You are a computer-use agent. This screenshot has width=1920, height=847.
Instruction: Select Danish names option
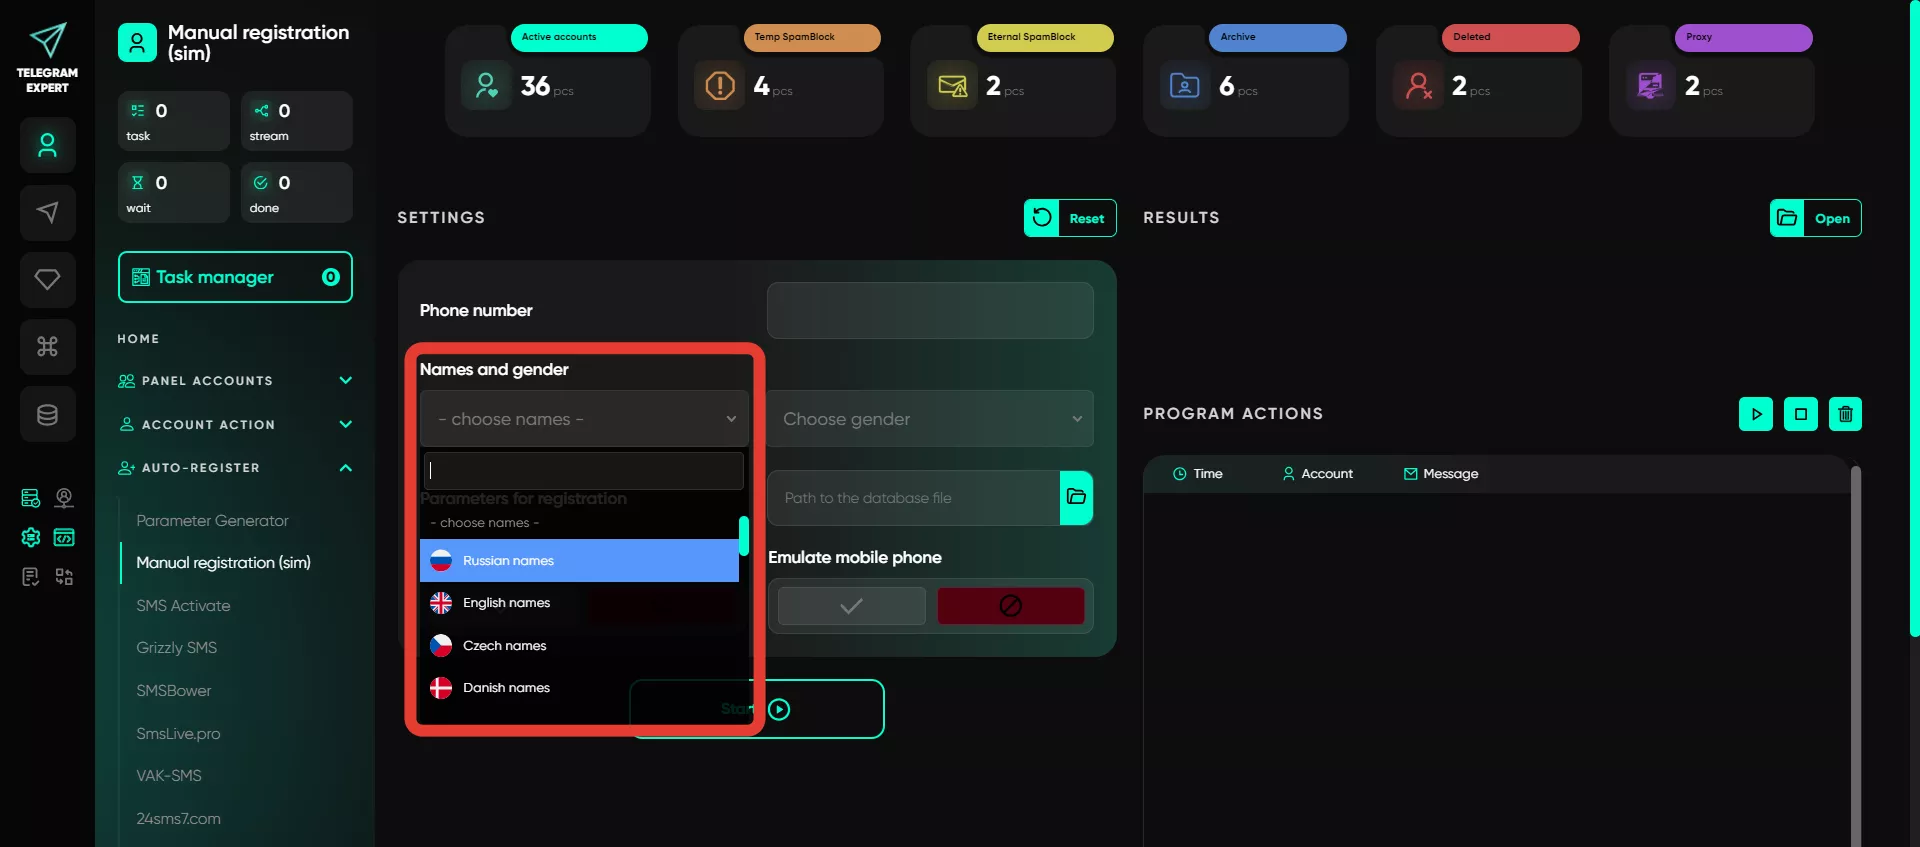click(x=579, y=687)
